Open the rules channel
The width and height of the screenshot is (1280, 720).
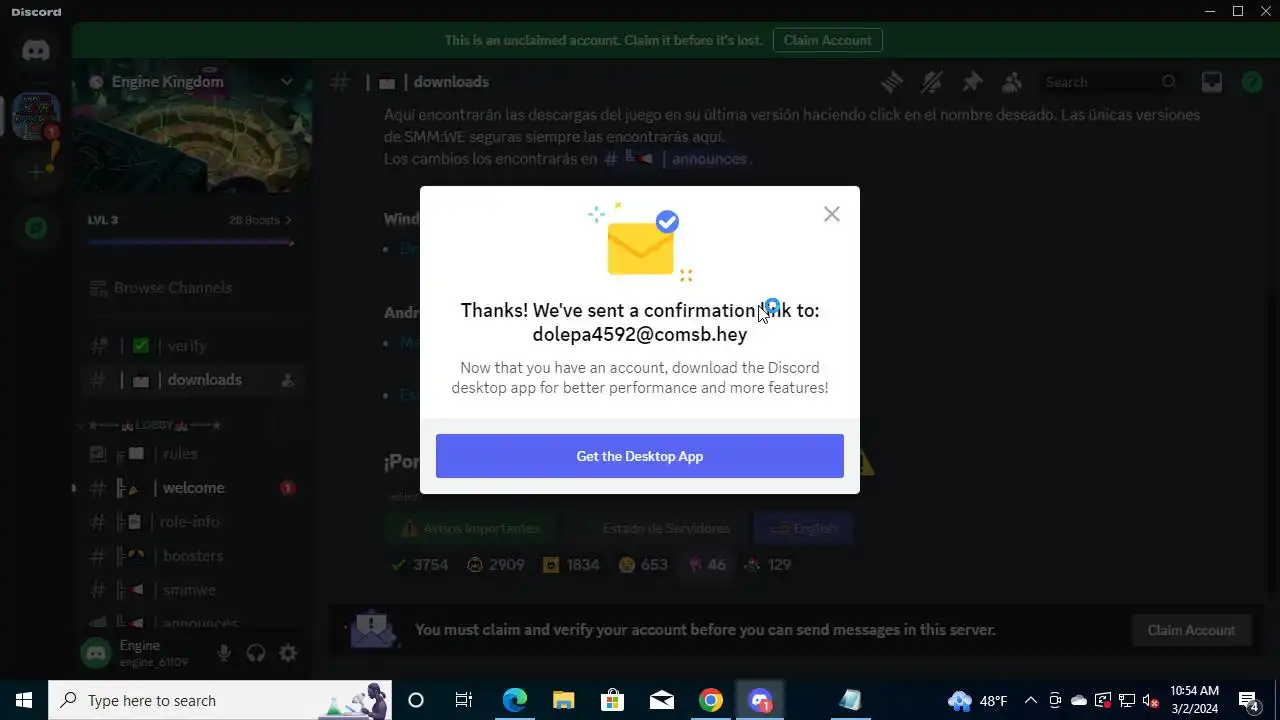click(x=191, y=454)
